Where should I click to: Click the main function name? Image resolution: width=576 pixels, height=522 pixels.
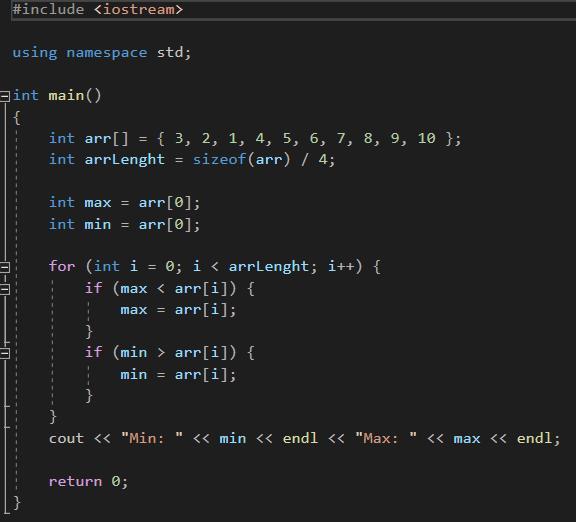pos(66,96)
